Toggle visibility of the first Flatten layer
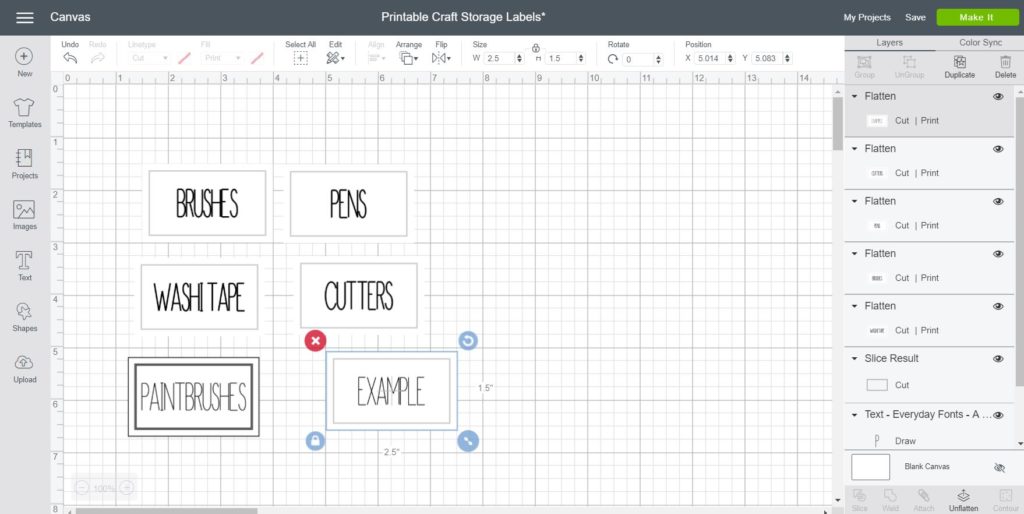Screen dimensions: 1024x514 coord(997,96)
